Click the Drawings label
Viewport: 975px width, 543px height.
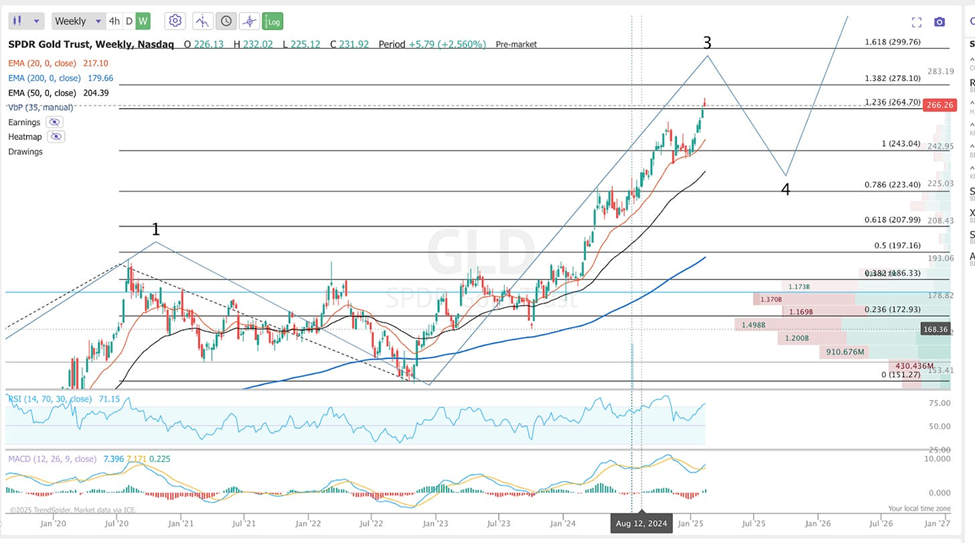[x=25, y=152]
